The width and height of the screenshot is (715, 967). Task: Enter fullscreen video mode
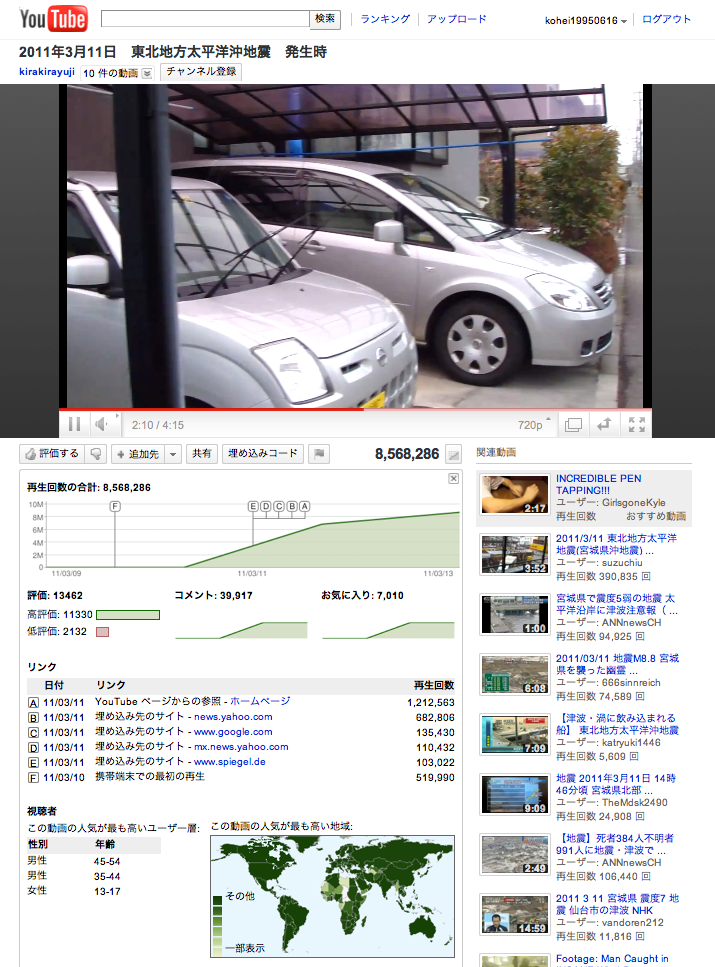tap(636, 425)
